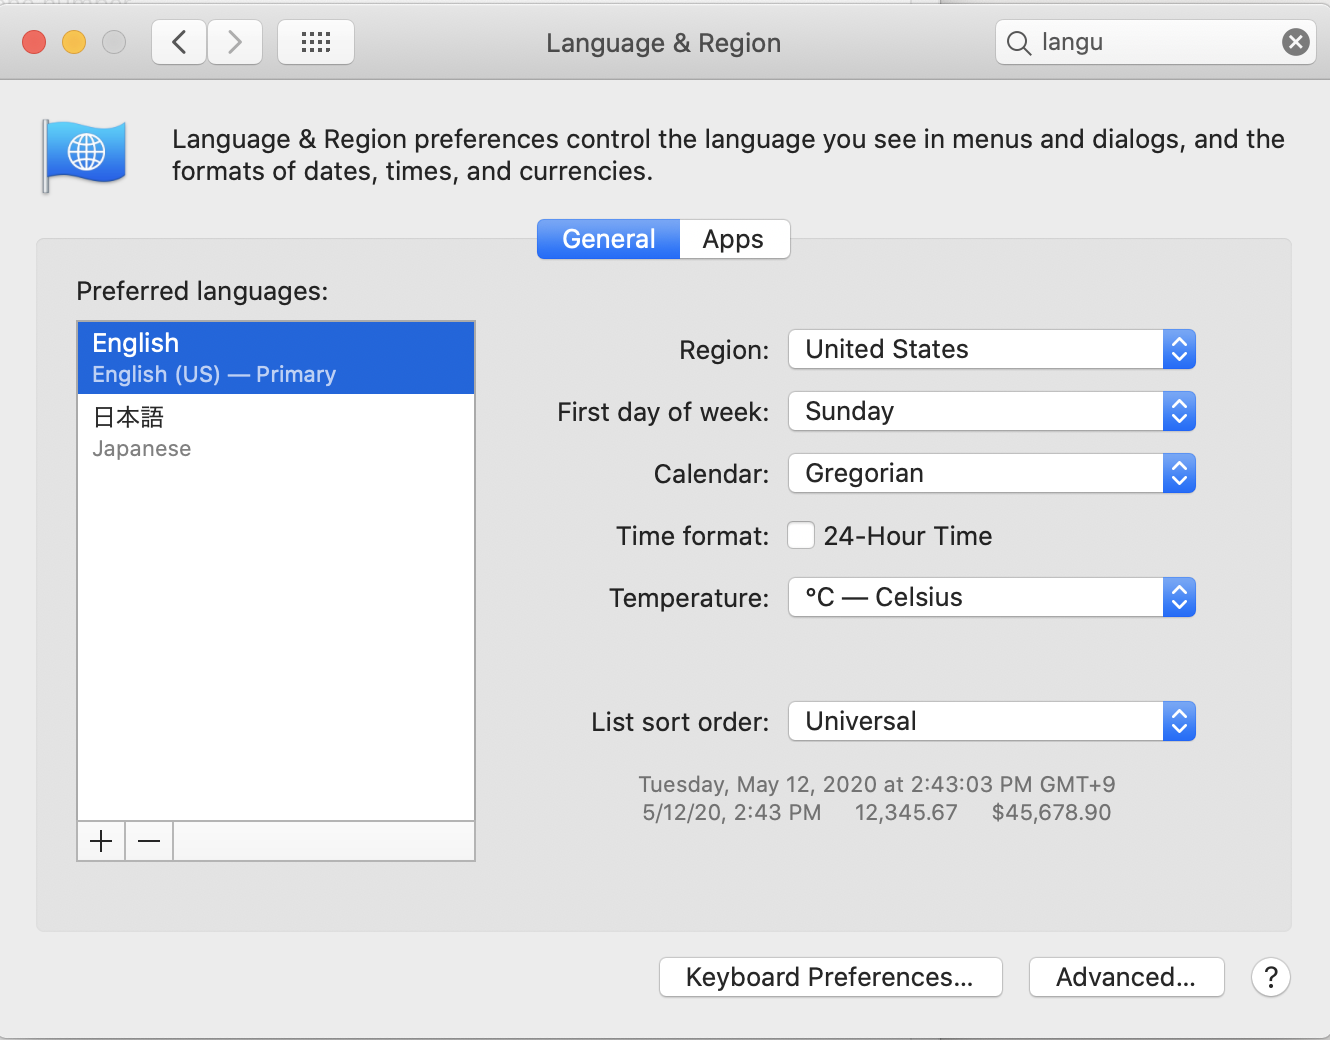
Task: Click the Advanced button
Action: point(1126,977)
